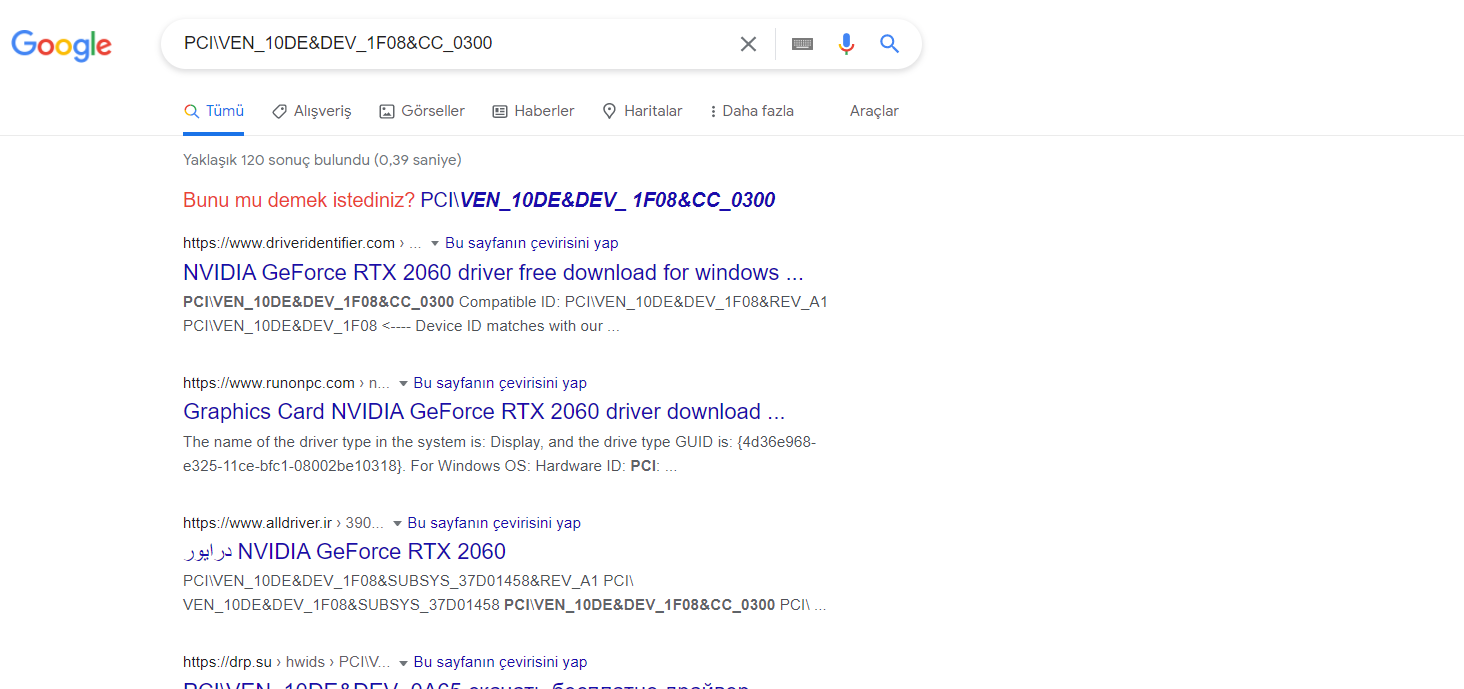Image resolution: width=1464 pixels, height=689 pixels.
Task: Select the Tümü results tab
Action: click(214, 111)
